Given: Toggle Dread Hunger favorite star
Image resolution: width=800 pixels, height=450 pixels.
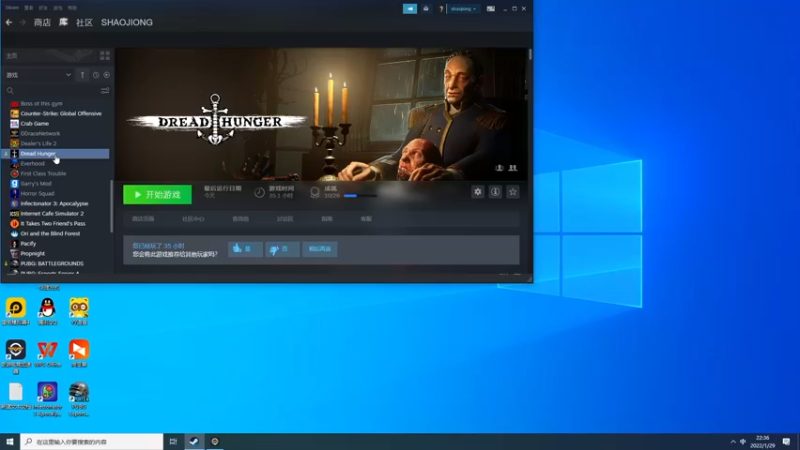Looking at the screenshot, I should coord(513,192).
